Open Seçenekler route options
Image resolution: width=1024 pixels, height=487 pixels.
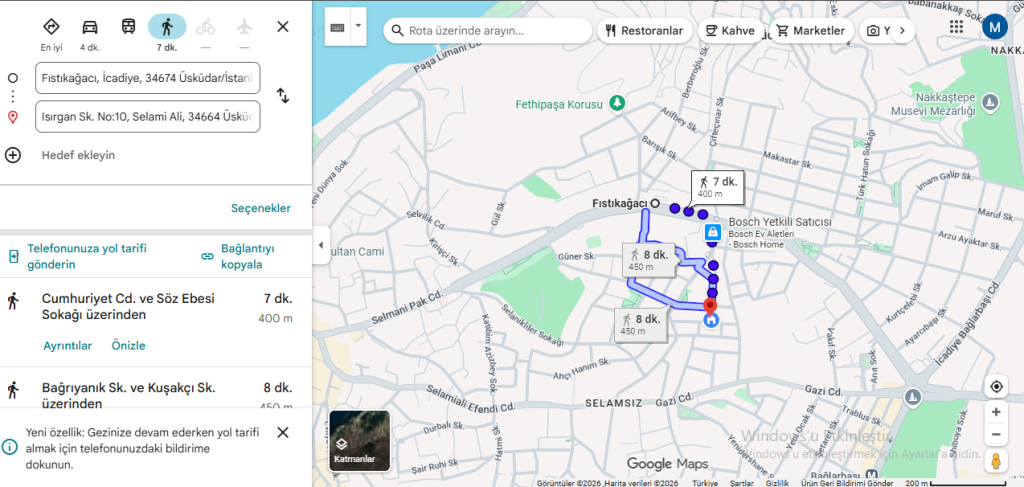pyautogui.click(x=261, y=208)
